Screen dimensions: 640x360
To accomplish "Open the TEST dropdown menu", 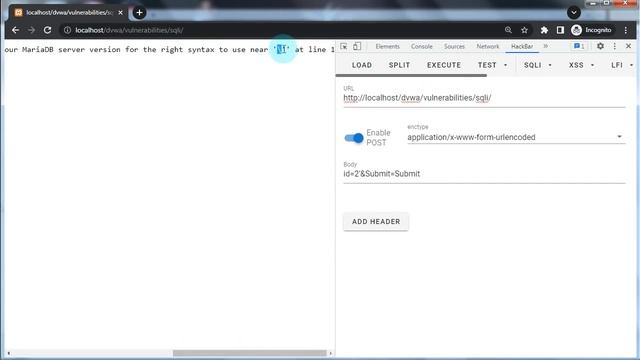I will [x=492, y=65].
